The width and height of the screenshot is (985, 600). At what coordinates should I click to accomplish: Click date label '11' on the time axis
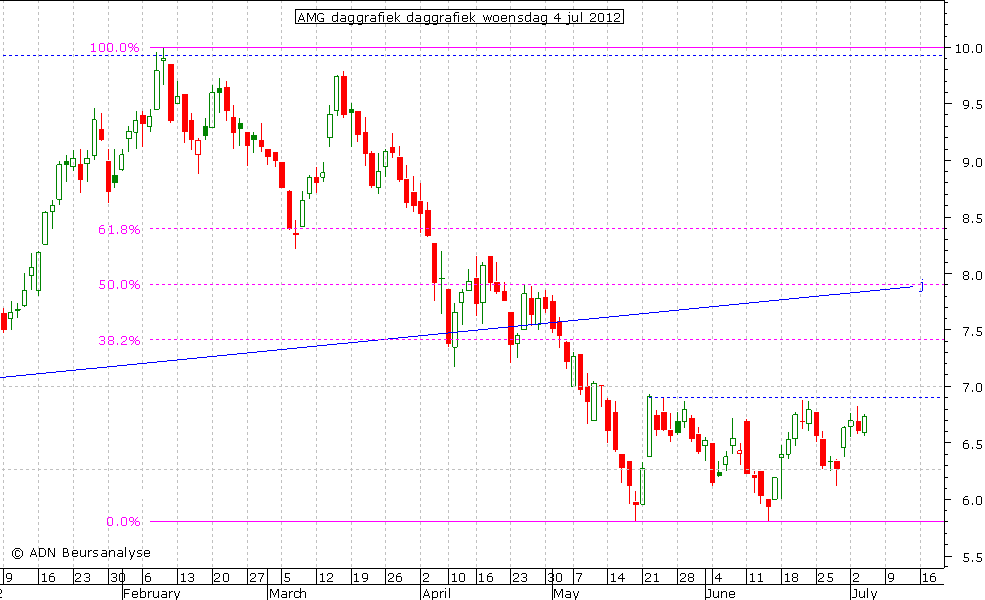pos(754,577)
